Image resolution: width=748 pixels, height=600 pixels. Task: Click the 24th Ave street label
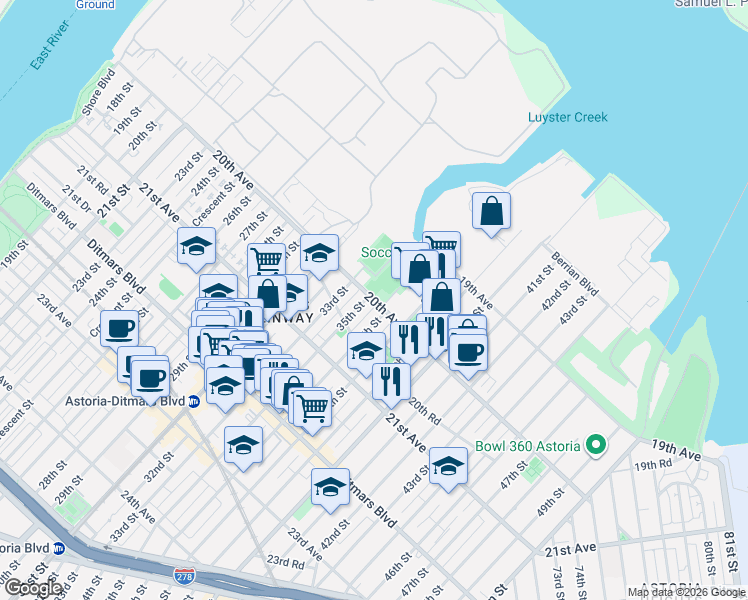pyautogui.click(x=138, y=507)
